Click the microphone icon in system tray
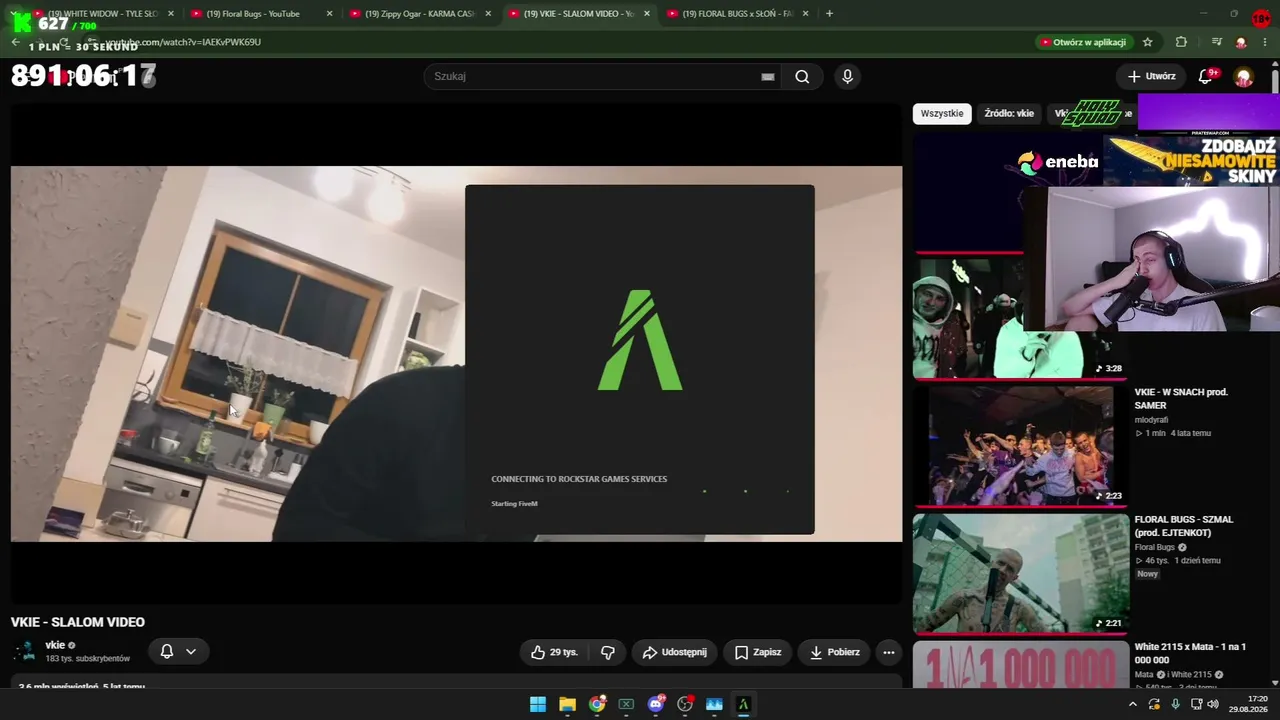Image resolution: width=1280 pixels, height=720 pixels. click(x=1175, y=704)
